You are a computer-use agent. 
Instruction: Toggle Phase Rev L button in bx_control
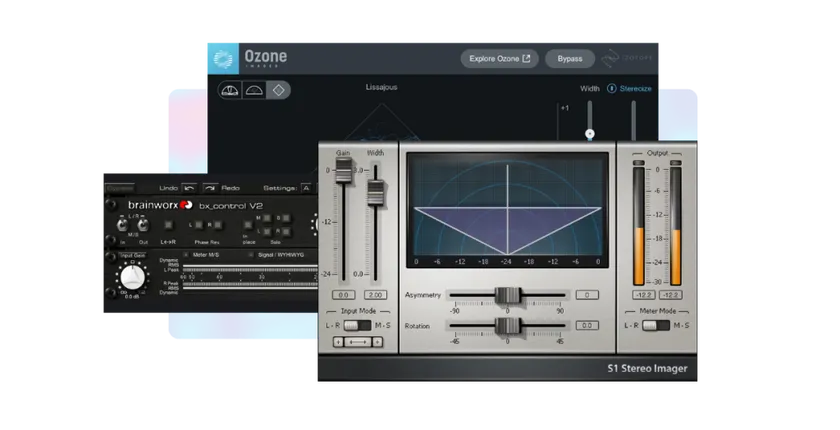point(199,225)
